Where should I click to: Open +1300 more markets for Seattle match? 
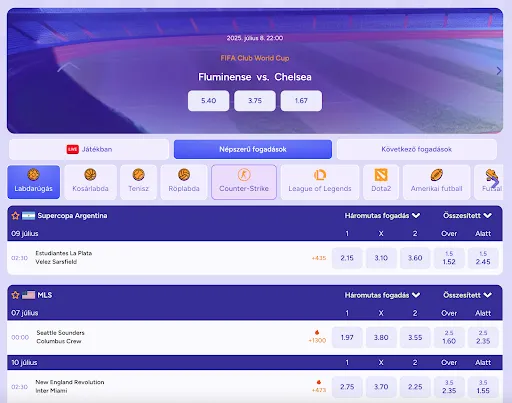tap(317, 340)
